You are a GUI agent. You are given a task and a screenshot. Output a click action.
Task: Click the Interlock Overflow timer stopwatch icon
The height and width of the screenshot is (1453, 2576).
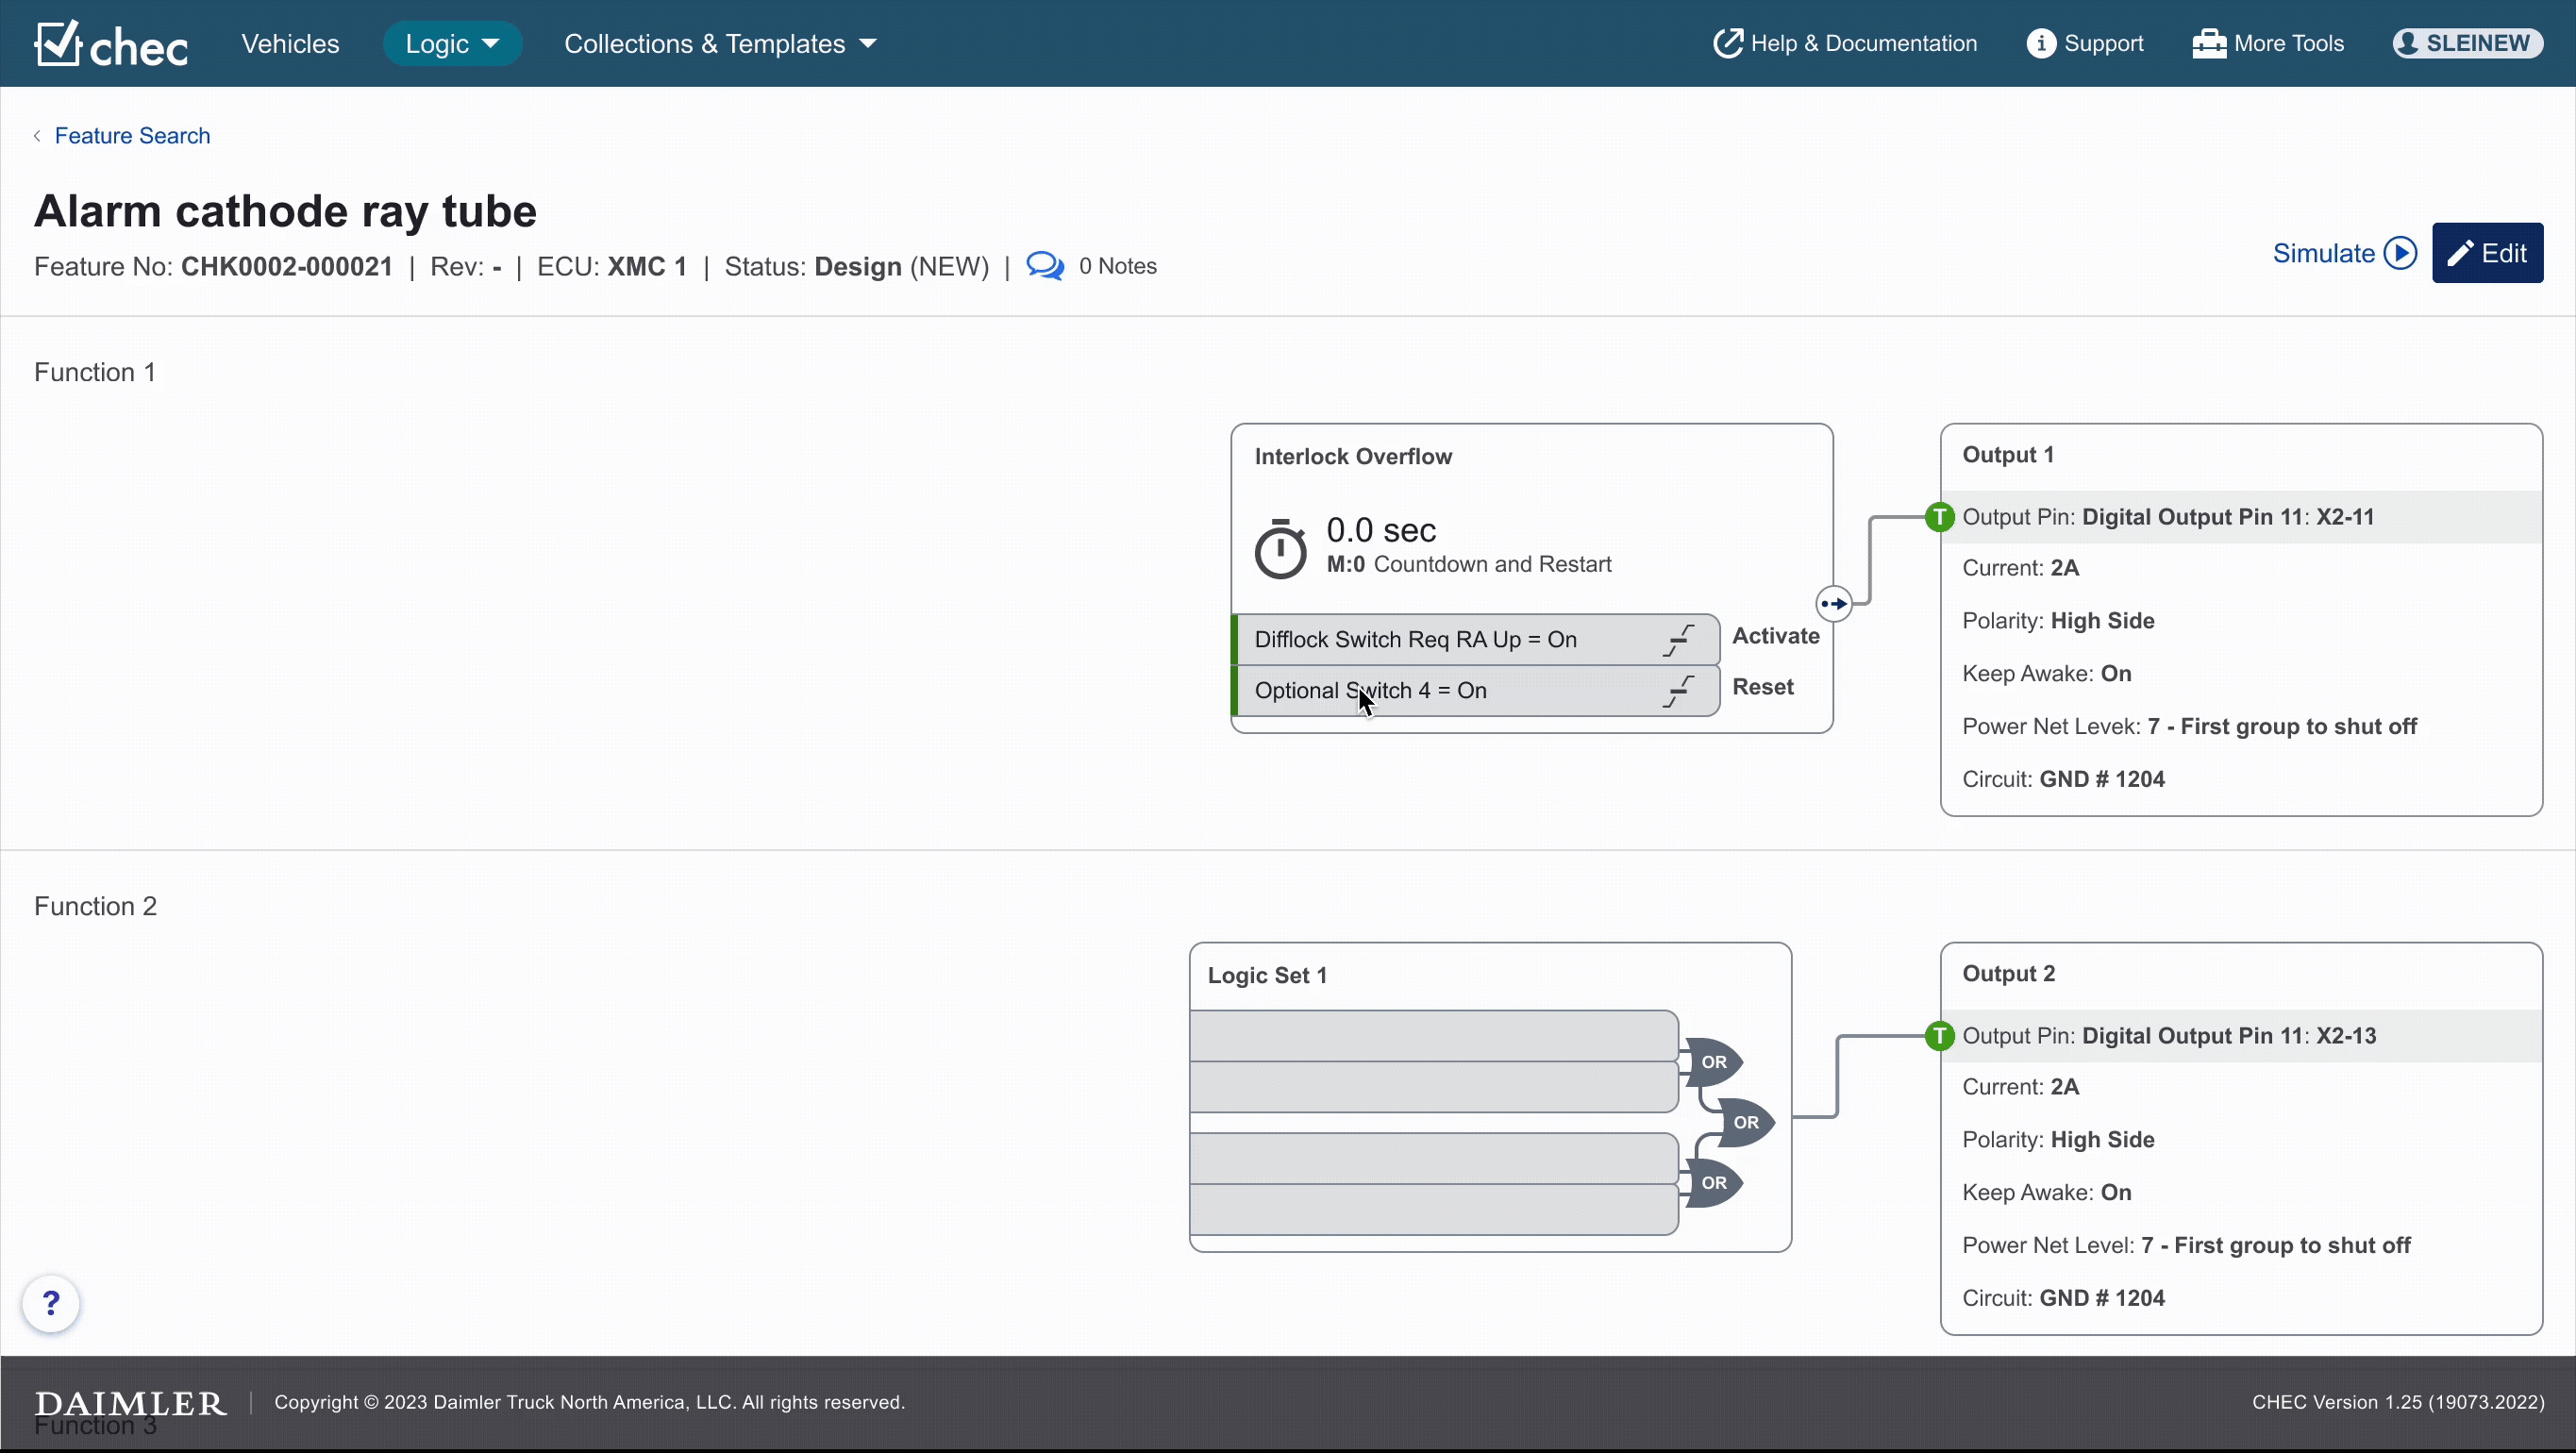click(x=1280, y=548)
